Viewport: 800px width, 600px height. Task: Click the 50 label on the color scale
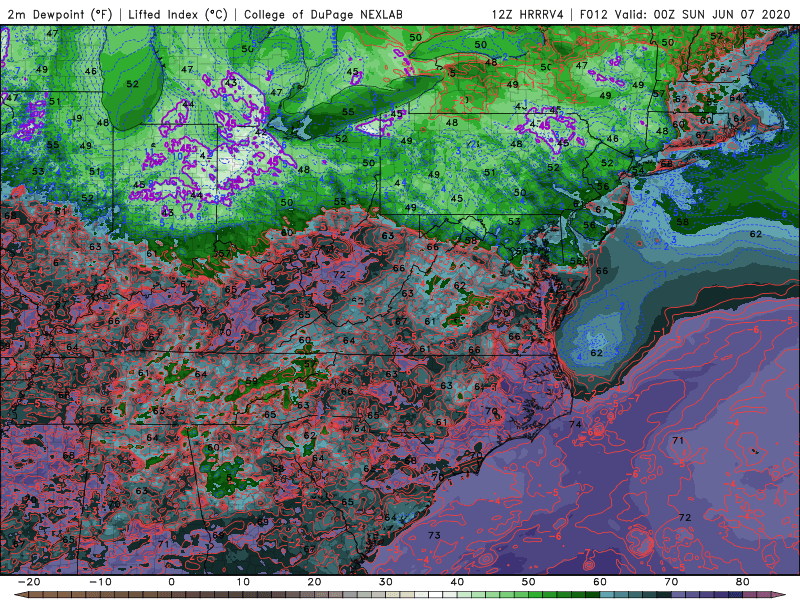tap(529, 582)
